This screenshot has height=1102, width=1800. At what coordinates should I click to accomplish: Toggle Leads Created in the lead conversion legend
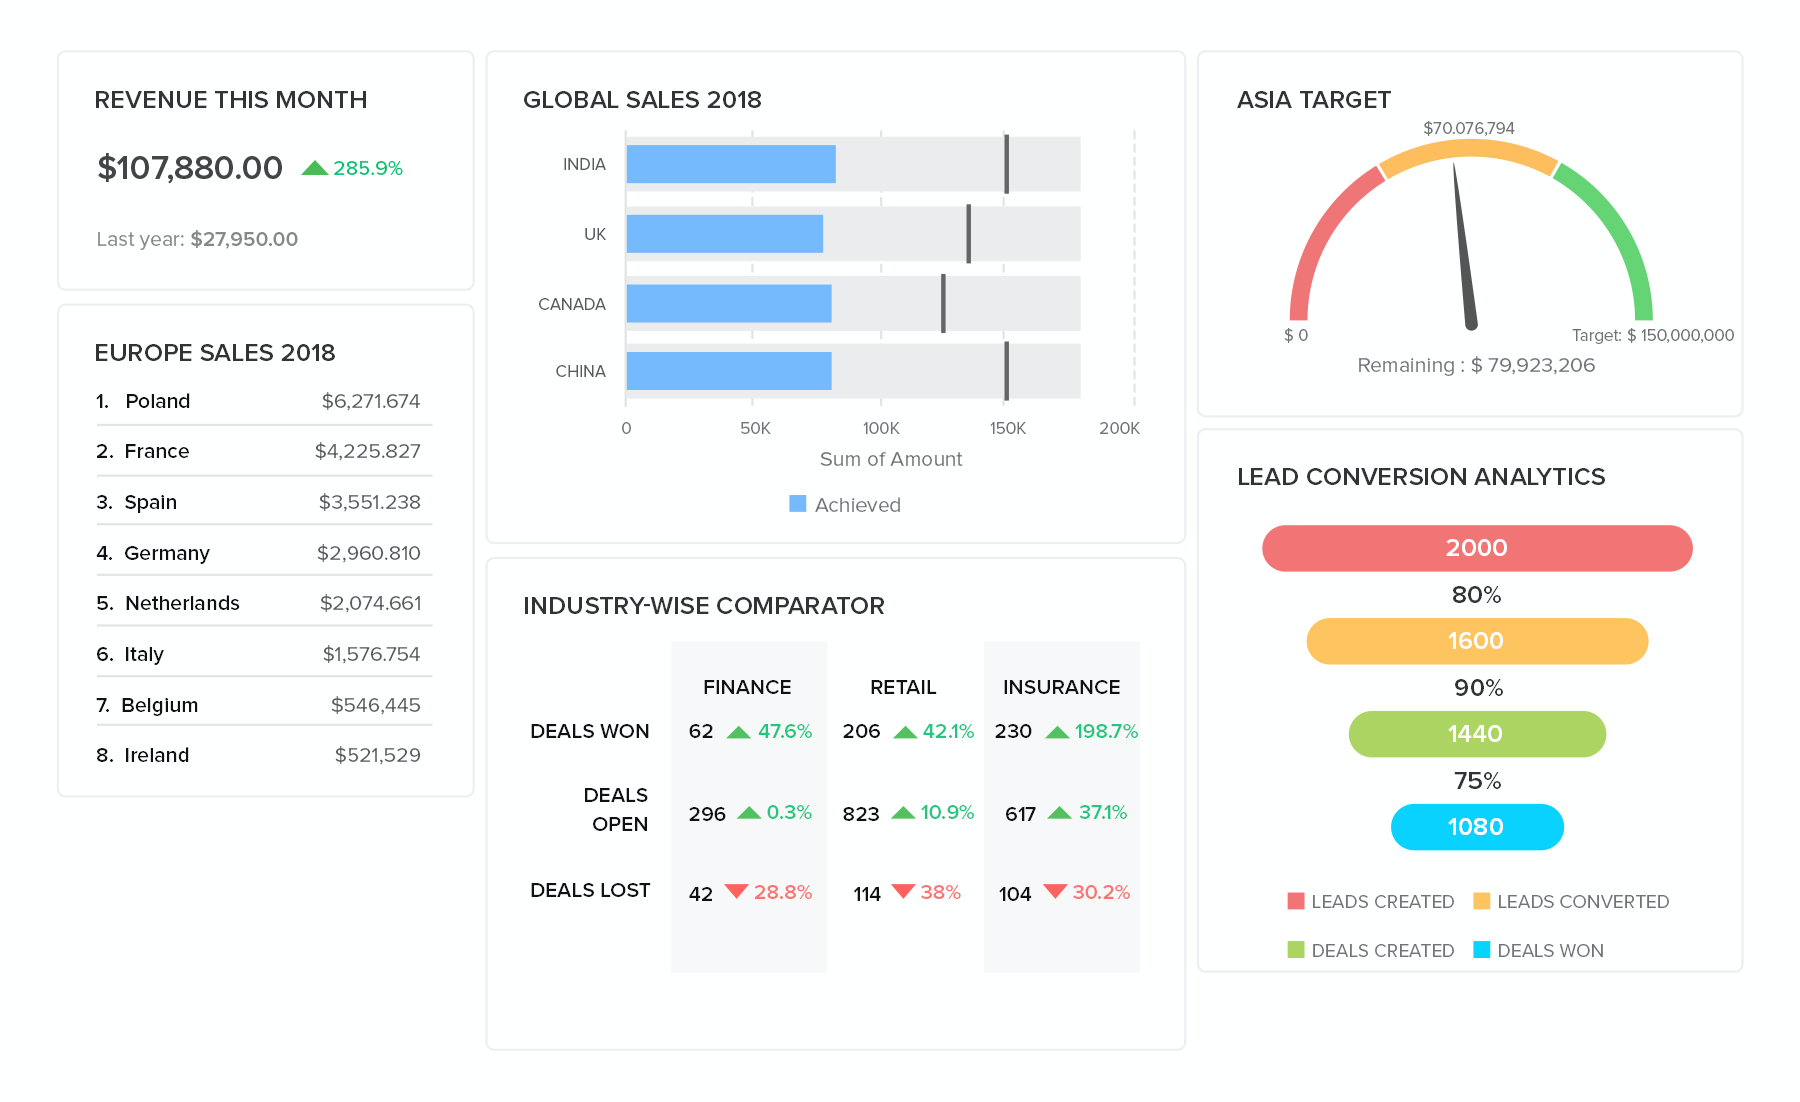click(x=1295, y=901)
